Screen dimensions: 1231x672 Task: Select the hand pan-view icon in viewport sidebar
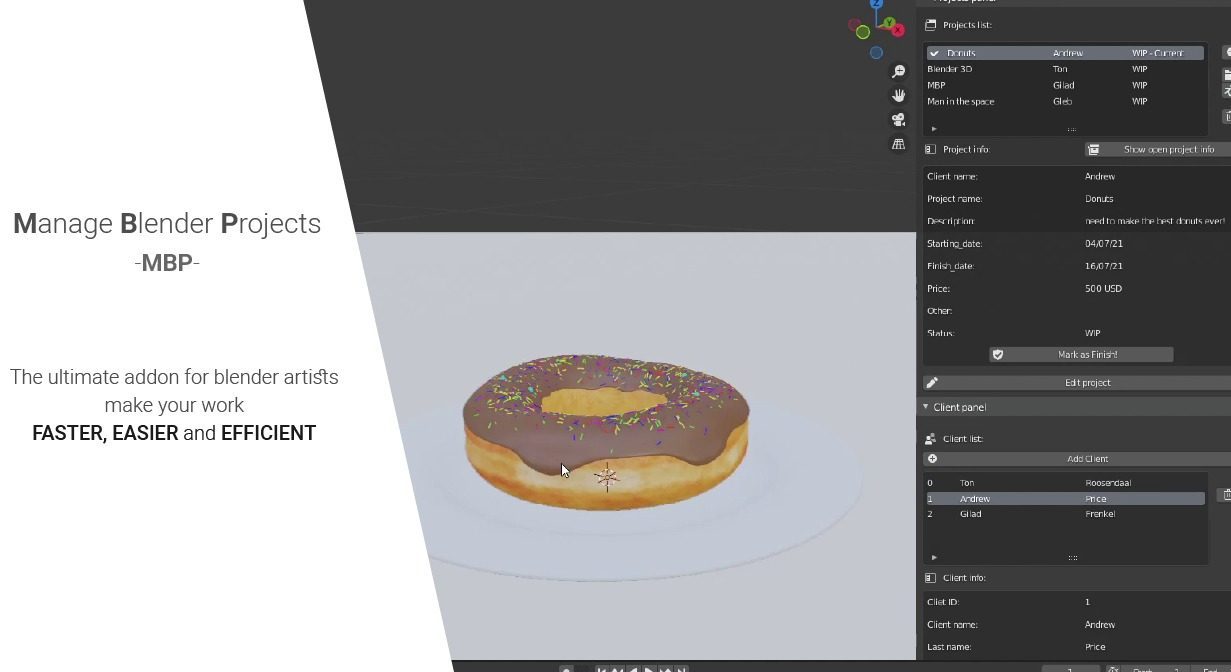[x=898, y=94]
